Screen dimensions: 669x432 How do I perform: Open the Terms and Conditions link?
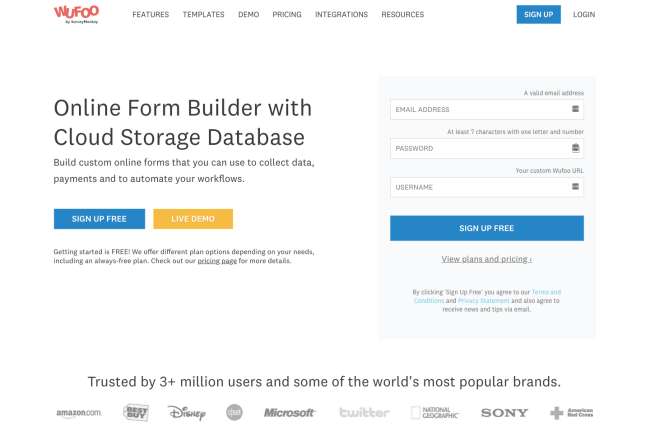(x=488, y=296)
